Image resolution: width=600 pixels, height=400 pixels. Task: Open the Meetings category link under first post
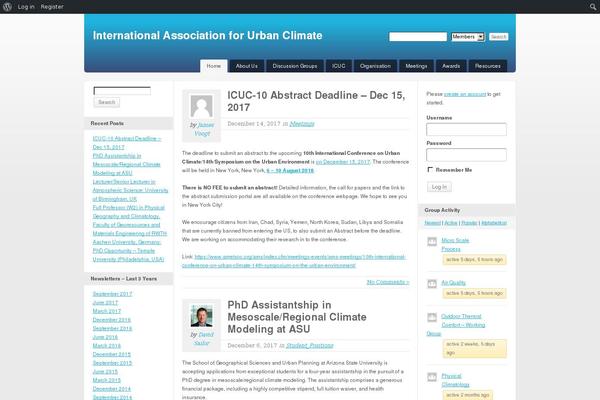pos(302,124)
